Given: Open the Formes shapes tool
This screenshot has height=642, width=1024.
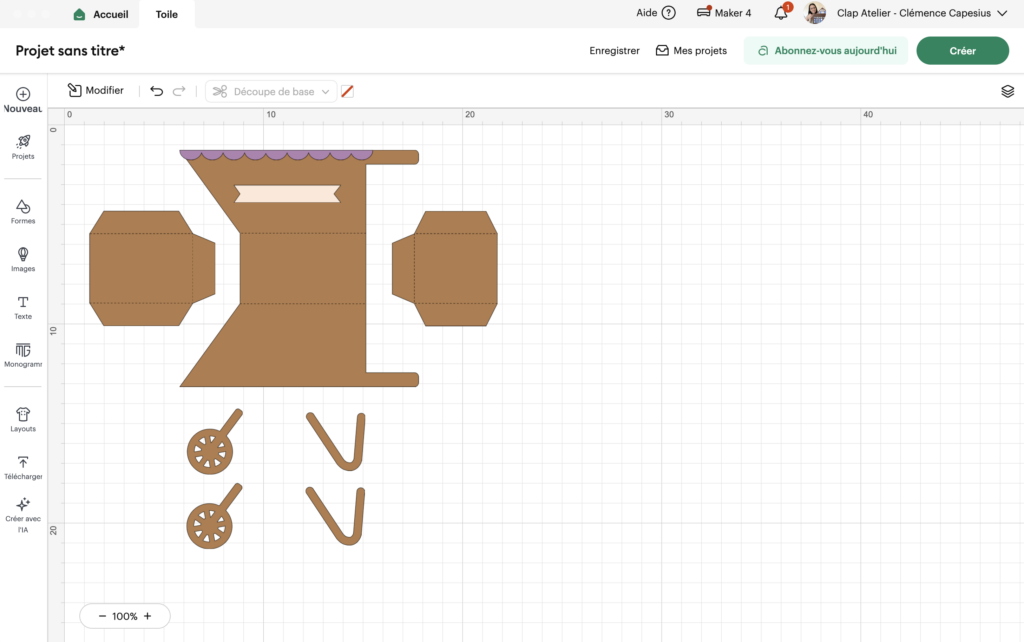Looking at the screenshot, I should (23, 207).
